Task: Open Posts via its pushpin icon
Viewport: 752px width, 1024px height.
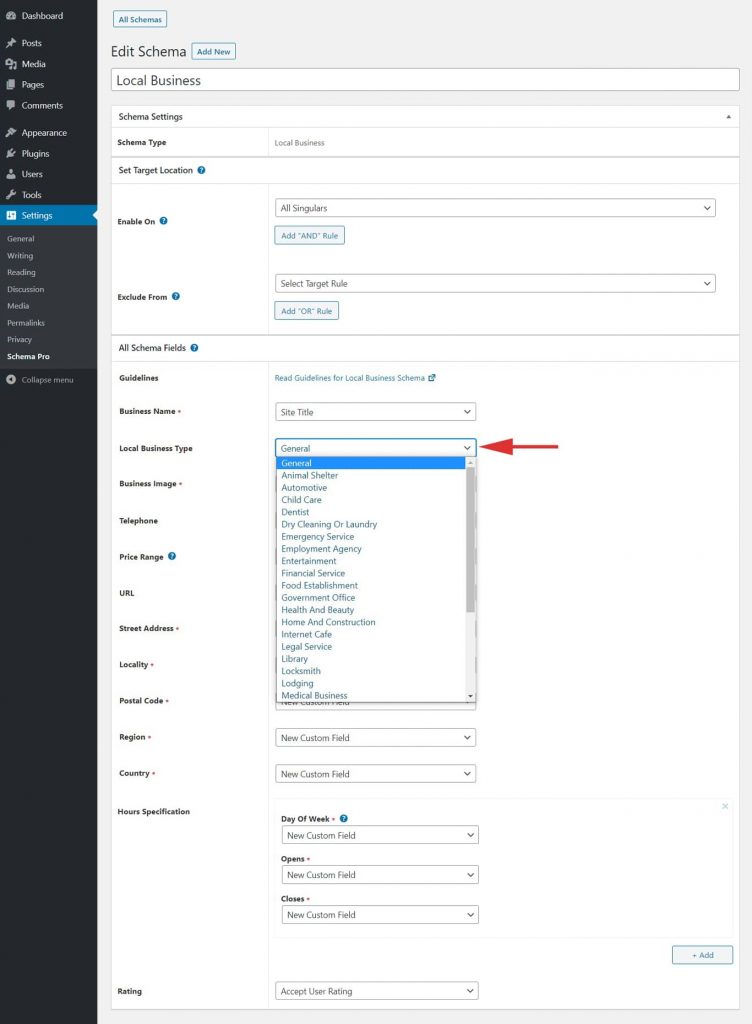Action: coord(11,43)
